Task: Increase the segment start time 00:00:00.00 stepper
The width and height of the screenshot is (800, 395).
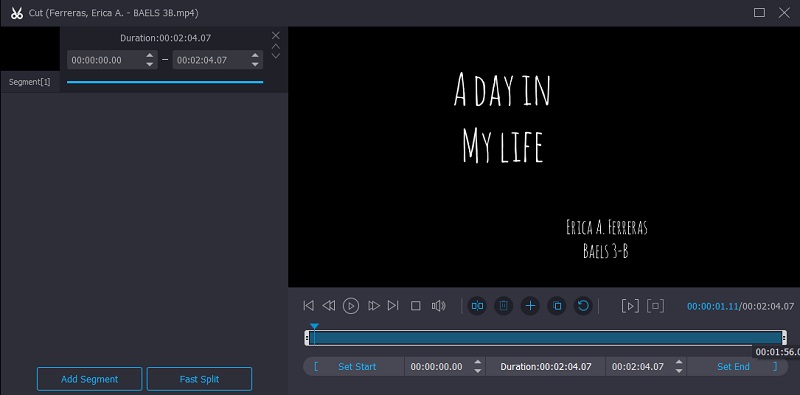Action: pyautogui.click(x=149, y=56)
